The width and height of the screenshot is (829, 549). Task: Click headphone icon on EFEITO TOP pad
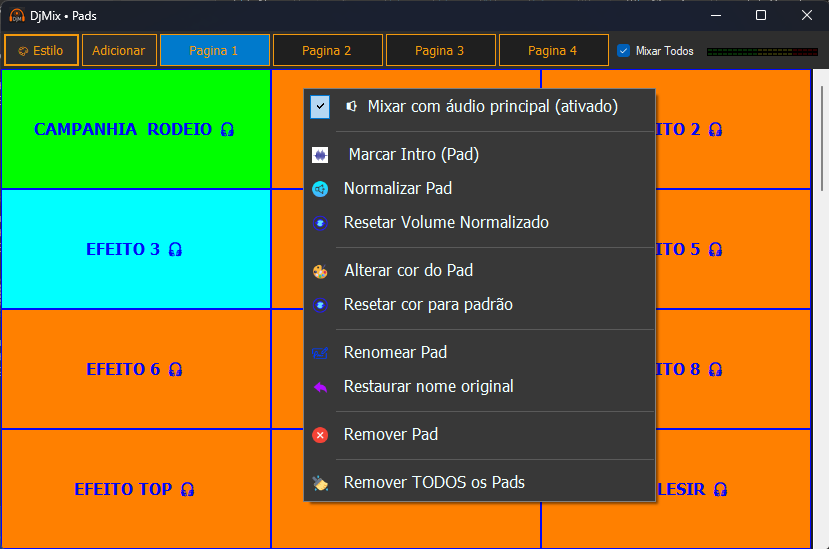pos(187,489)
